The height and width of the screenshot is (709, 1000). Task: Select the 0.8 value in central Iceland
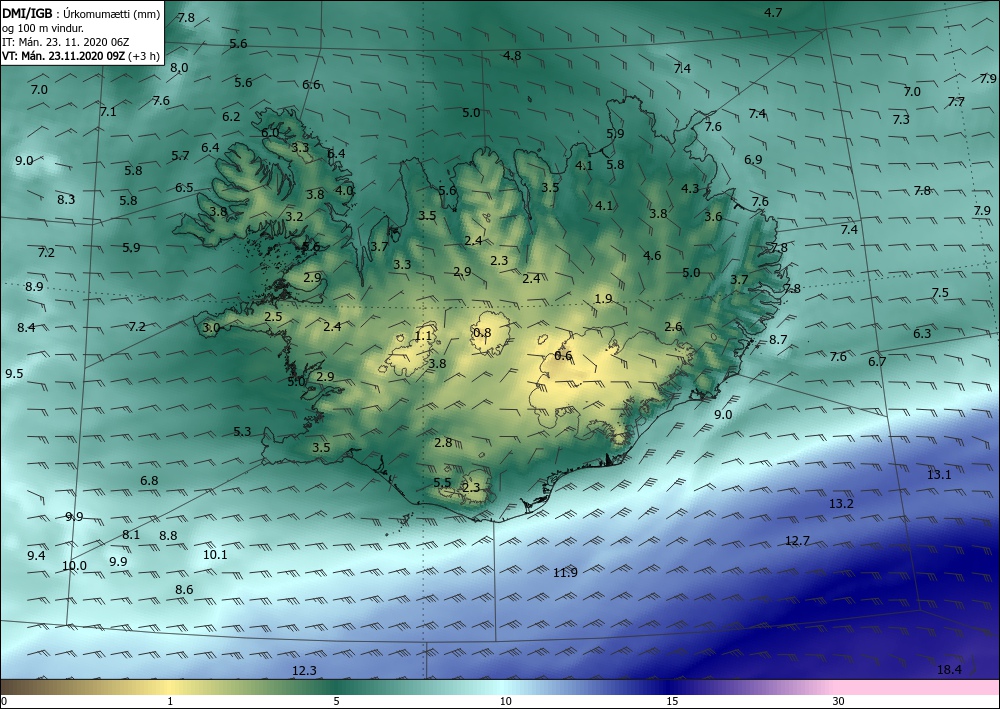[x=483, y=332]
